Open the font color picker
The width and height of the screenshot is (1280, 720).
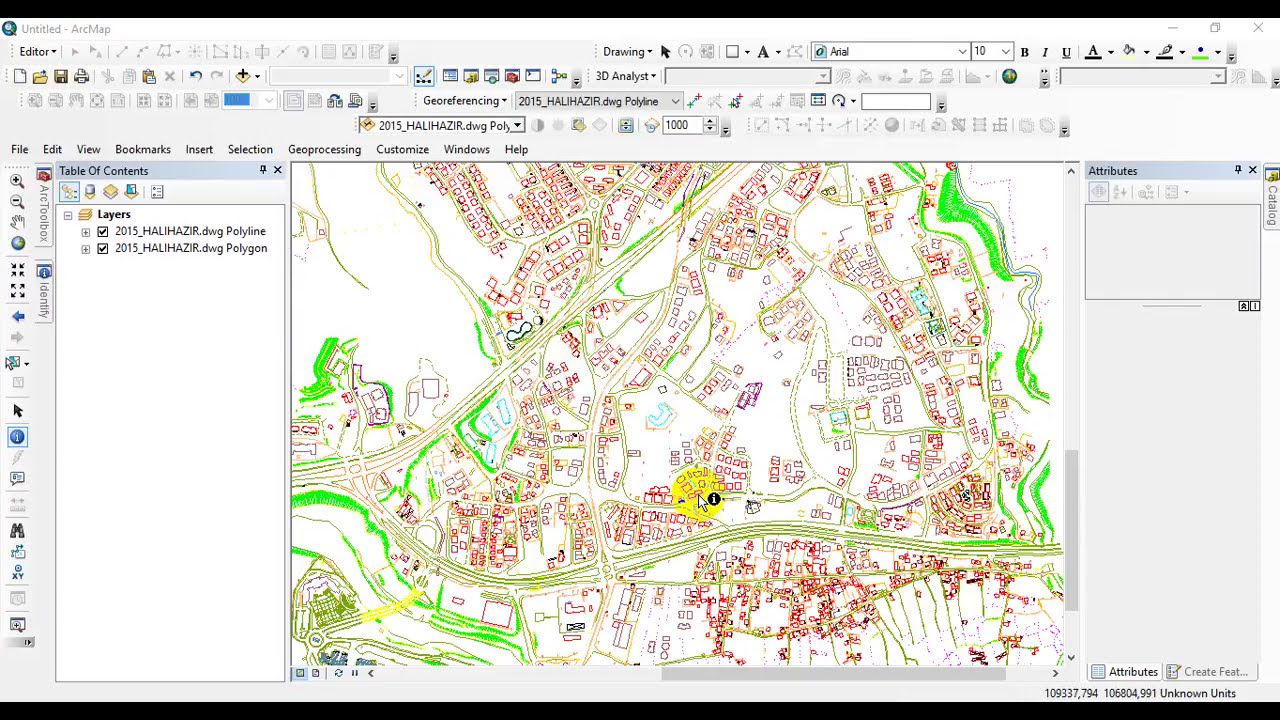(x=1093, y=52)
